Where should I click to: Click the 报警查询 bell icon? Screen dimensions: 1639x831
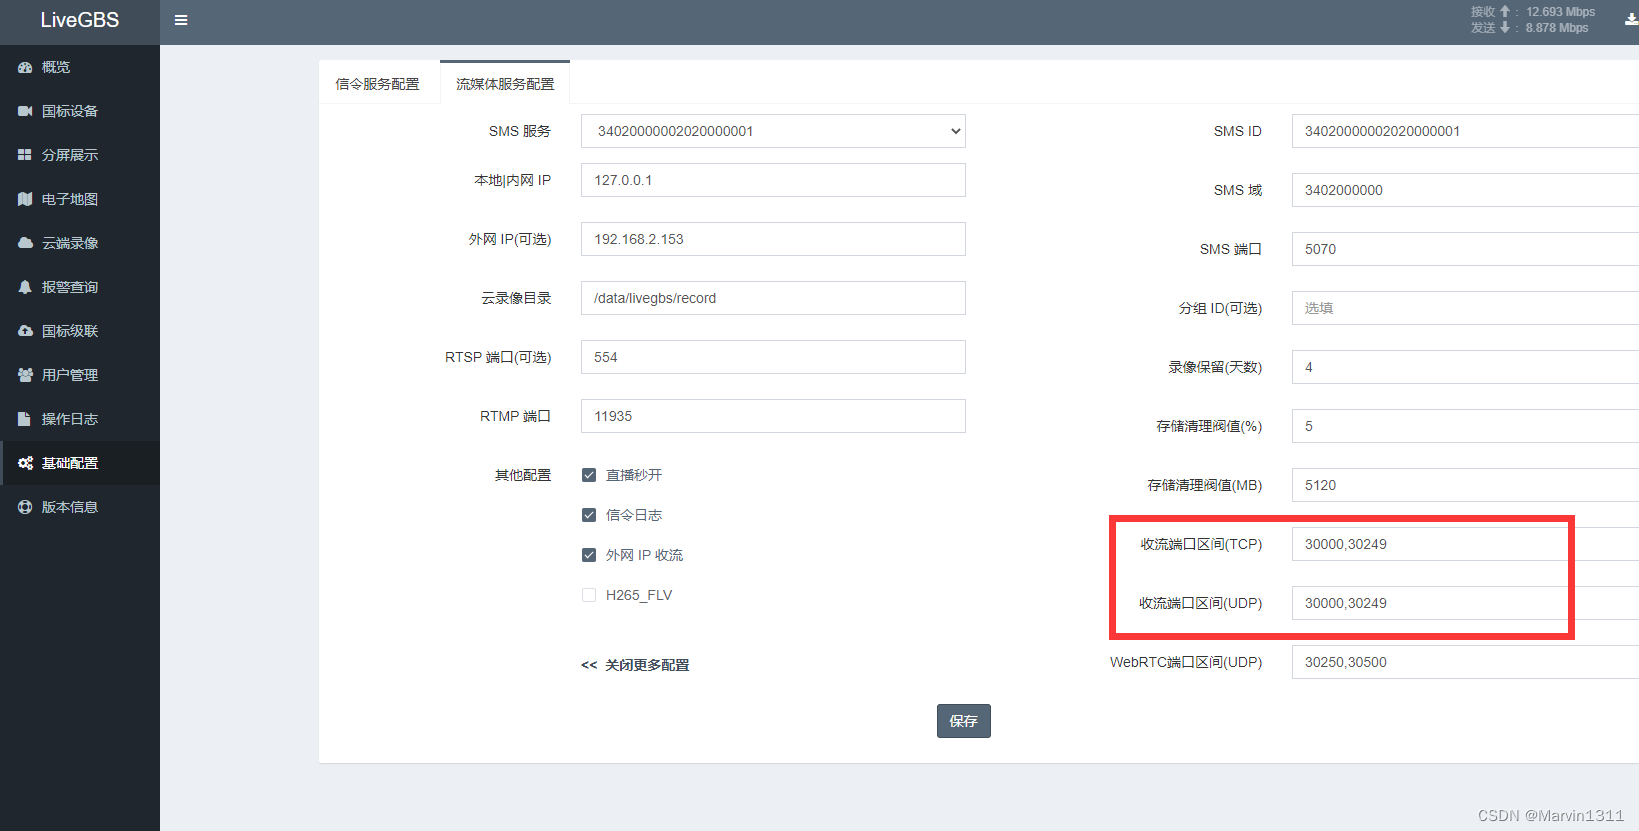click(25, 287)
